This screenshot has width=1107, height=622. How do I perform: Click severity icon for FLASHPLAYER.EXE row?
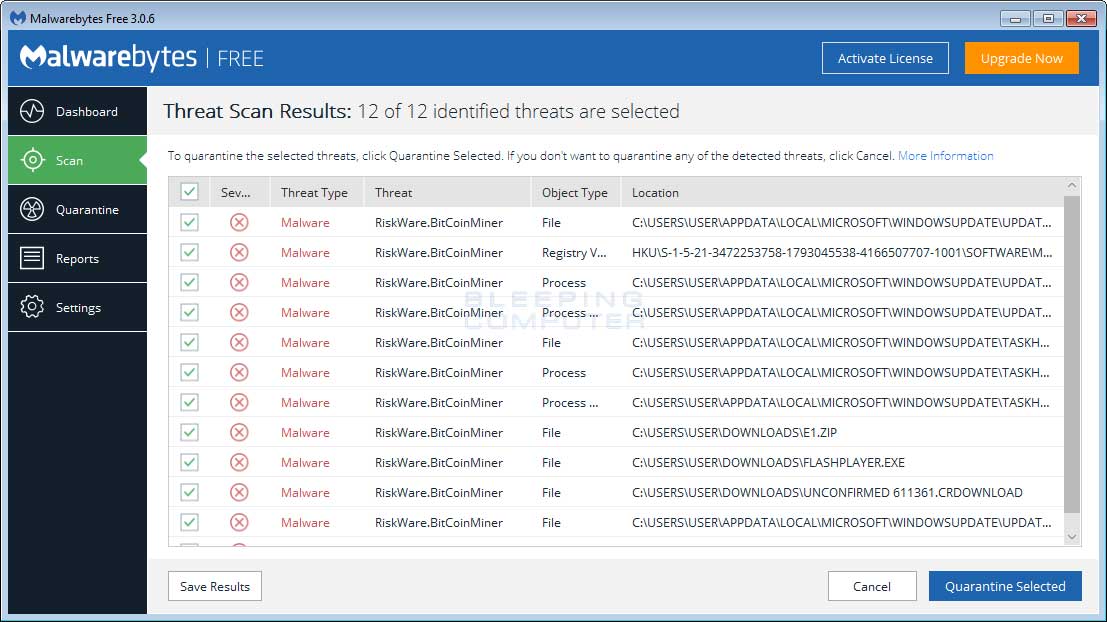coord(239,462)
